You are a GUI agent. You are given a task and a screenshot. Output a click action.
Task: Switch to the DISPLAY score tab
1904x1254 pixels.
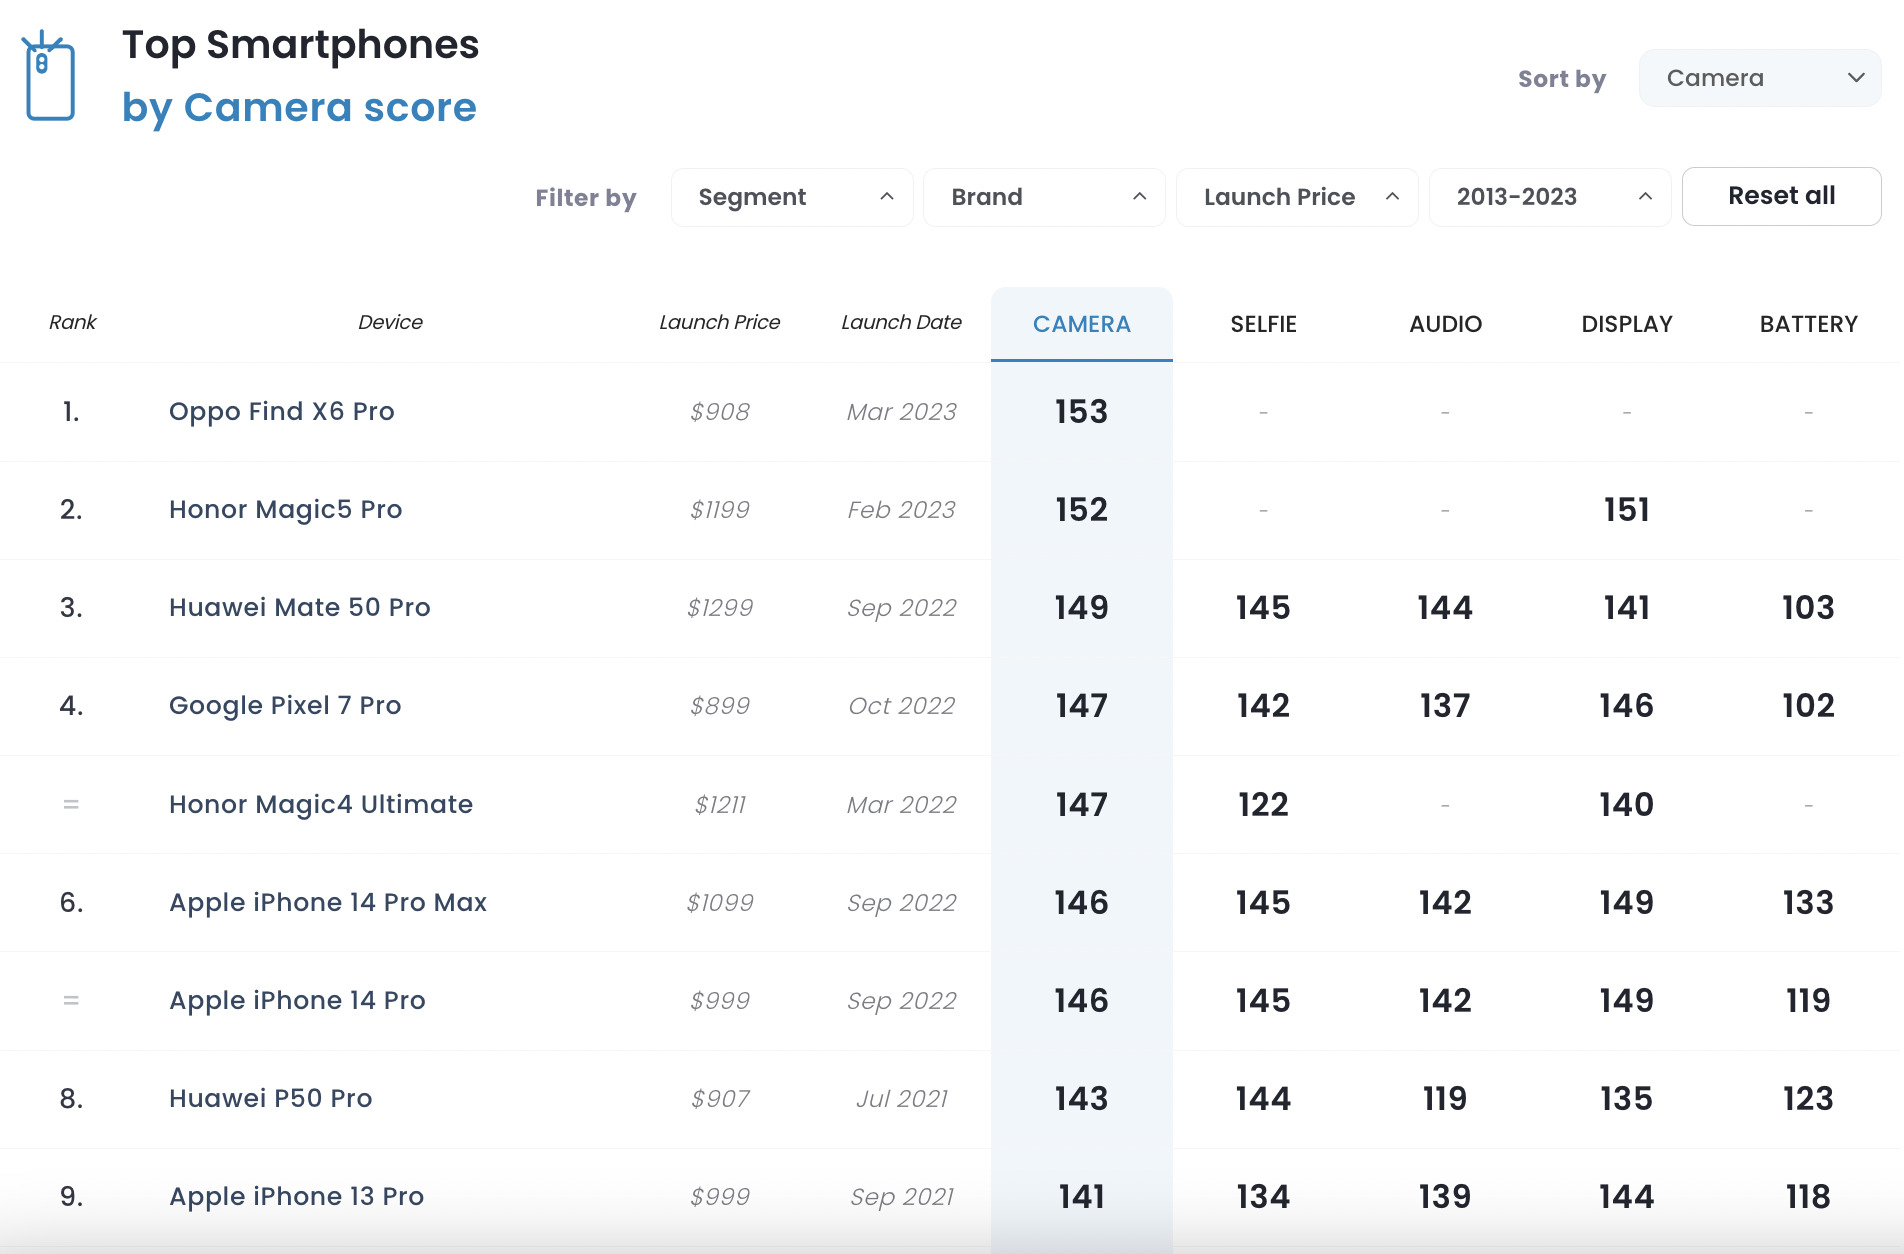pyautogui.click(x=1626, y=324)
